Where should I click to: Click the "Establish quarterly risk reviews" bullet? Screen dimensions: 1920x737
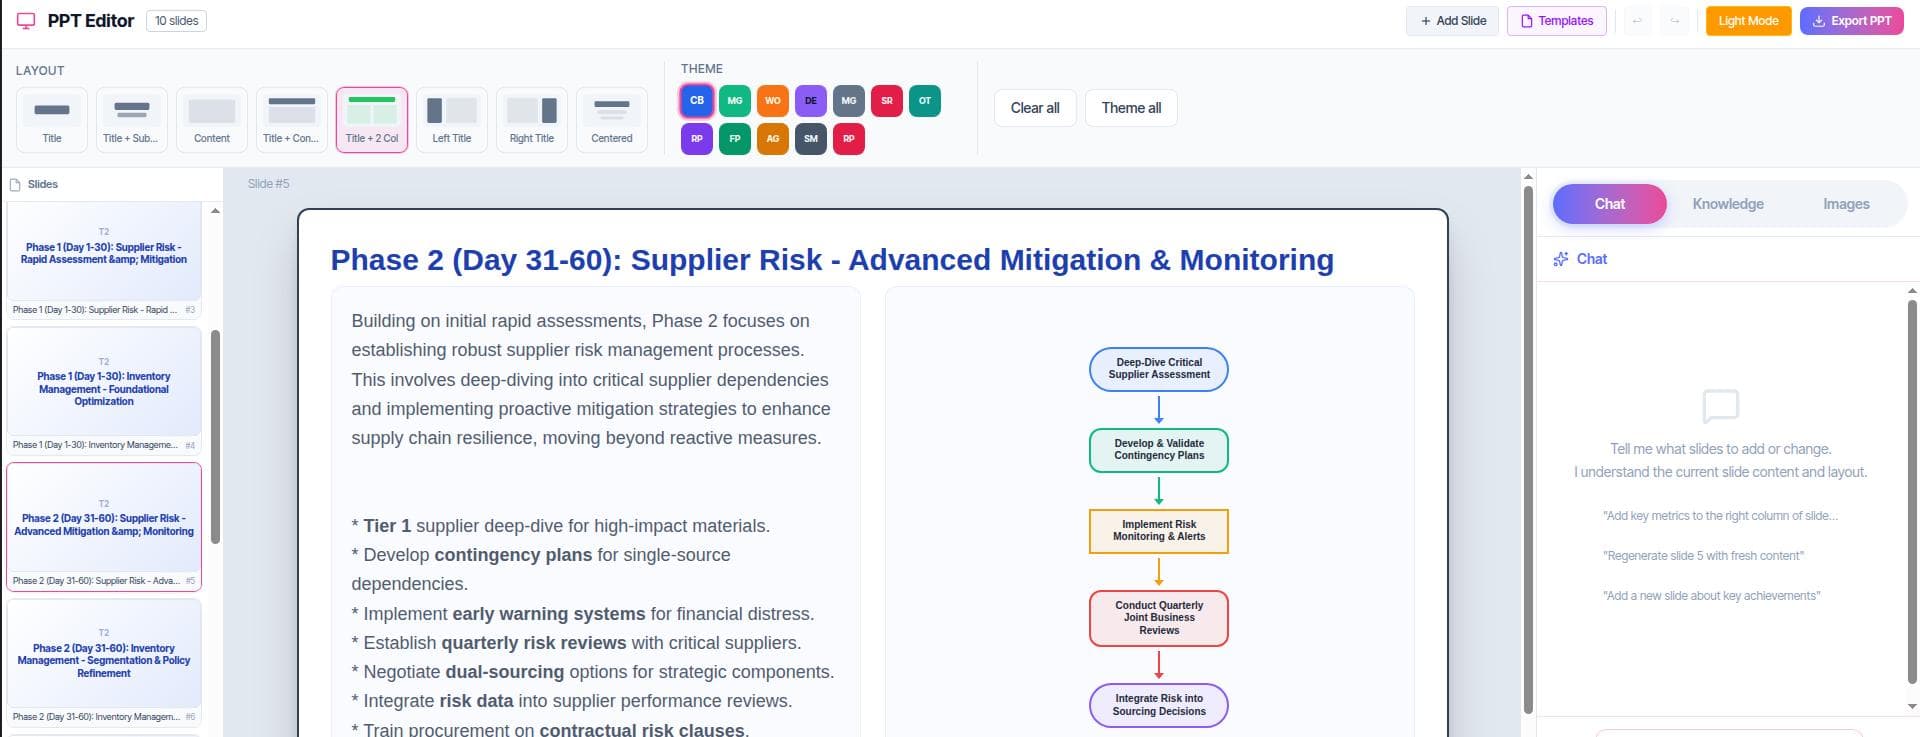coord(577,643)
